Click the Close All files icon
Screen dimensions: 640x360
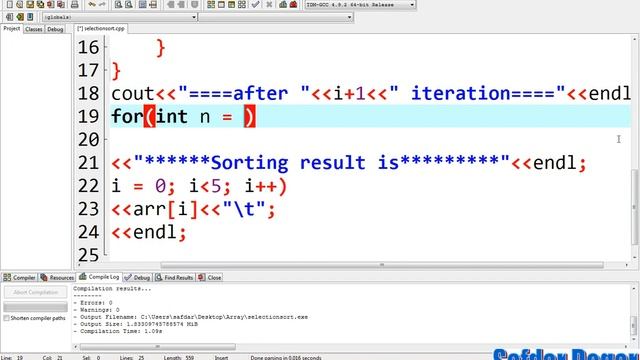[60, 4]
